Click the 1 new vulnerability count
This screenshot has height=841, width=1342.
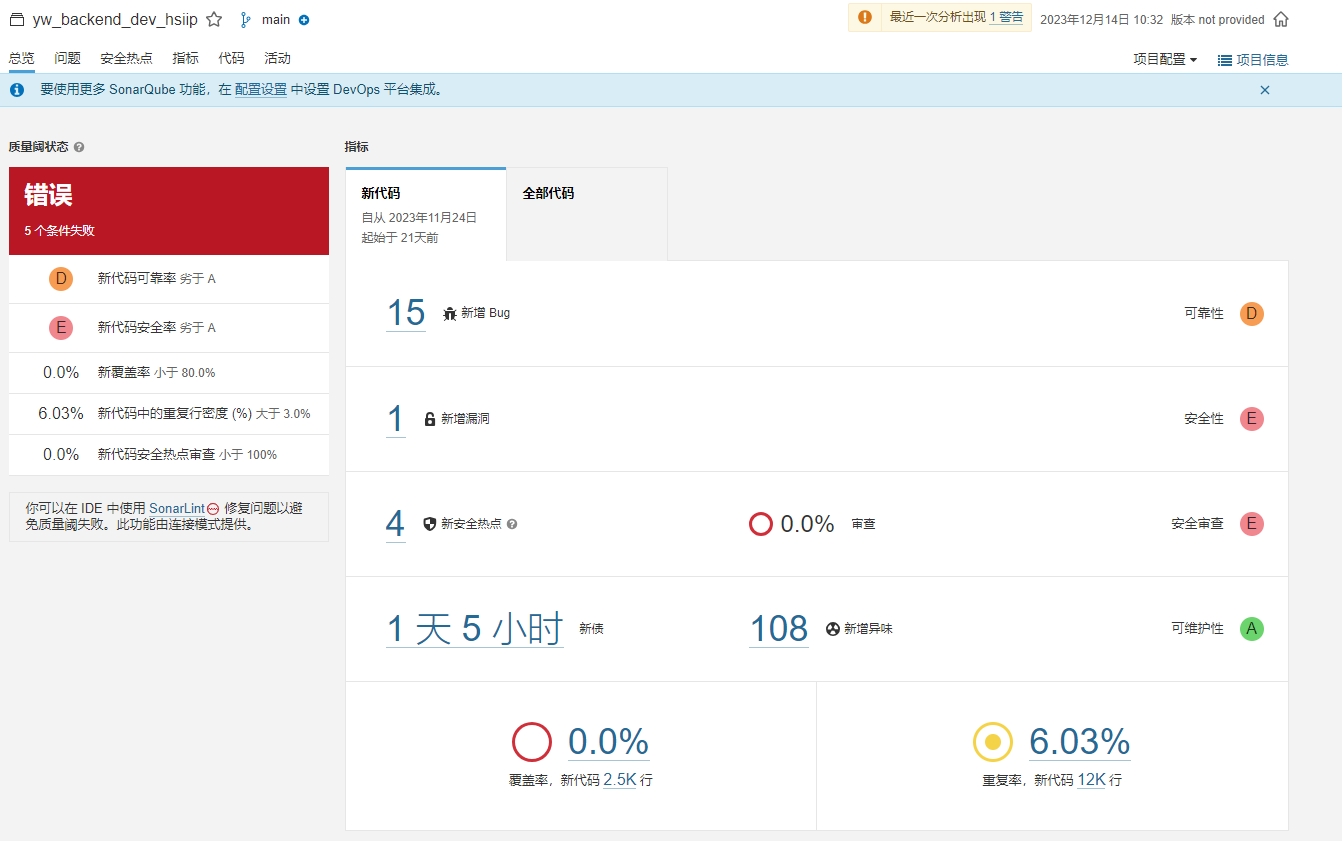tap(396, 419)
